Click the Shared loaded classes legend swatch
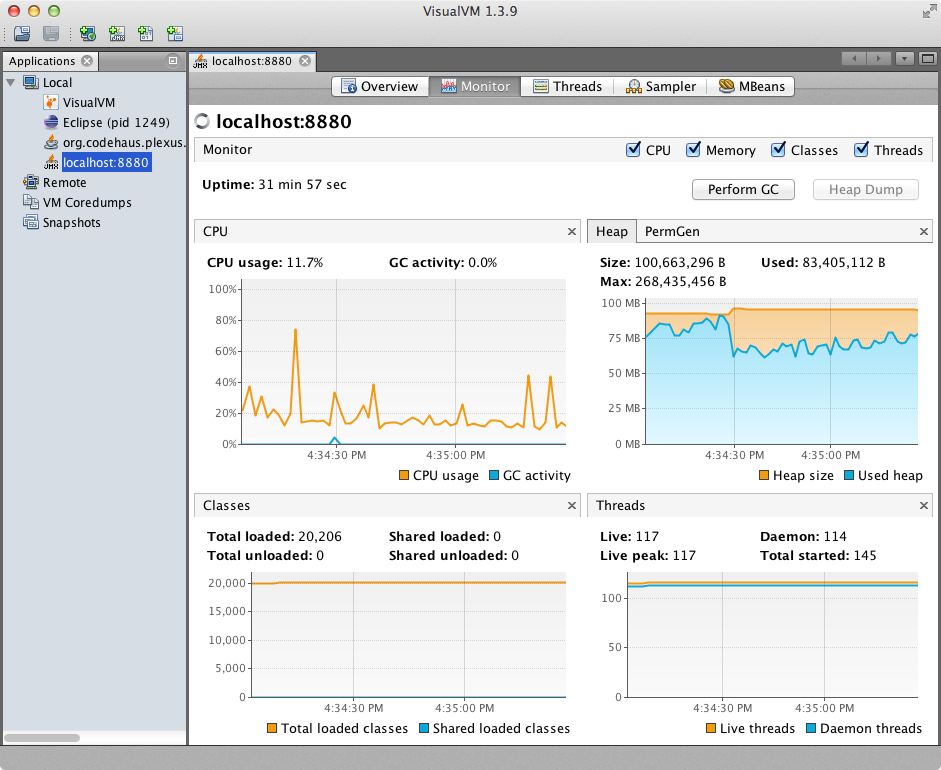The height and width of the screenshot is (770, 941). 424,728
